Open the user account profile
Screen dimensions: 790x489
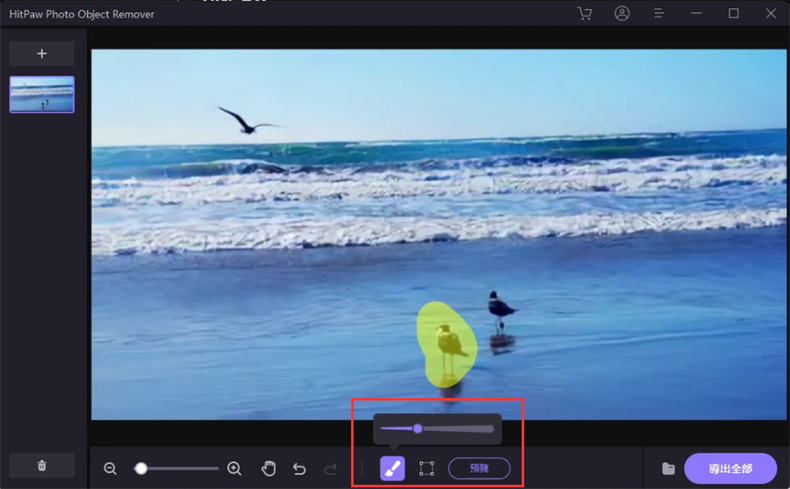point(622,14)
